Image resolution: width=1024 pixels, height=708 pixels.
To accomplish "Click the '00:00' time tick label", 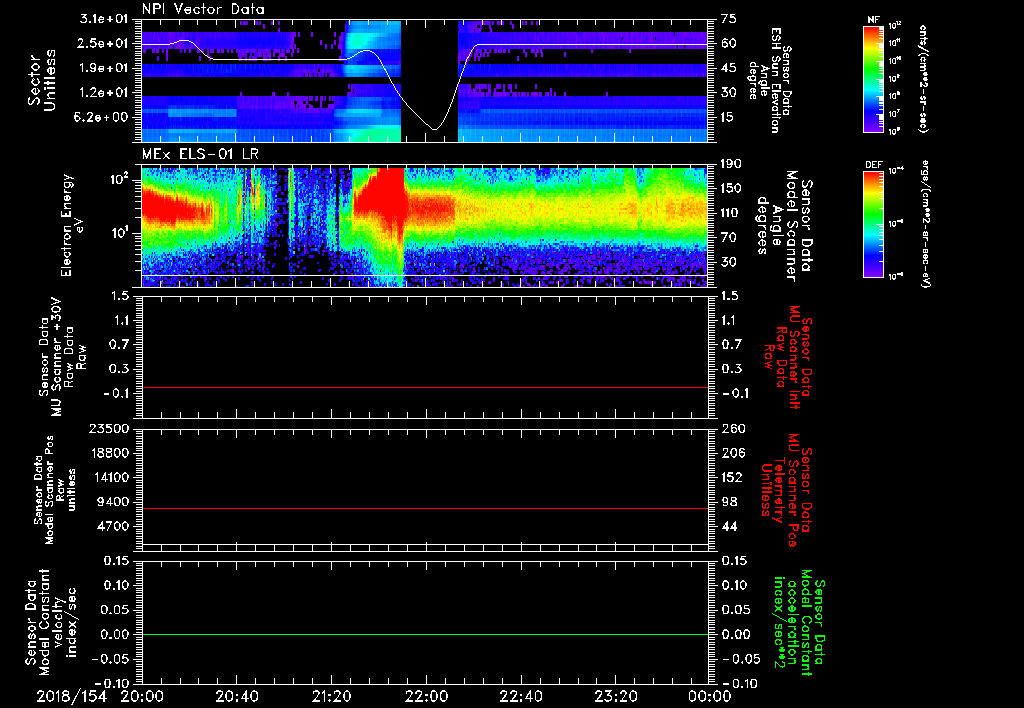I will coord(710,696).
